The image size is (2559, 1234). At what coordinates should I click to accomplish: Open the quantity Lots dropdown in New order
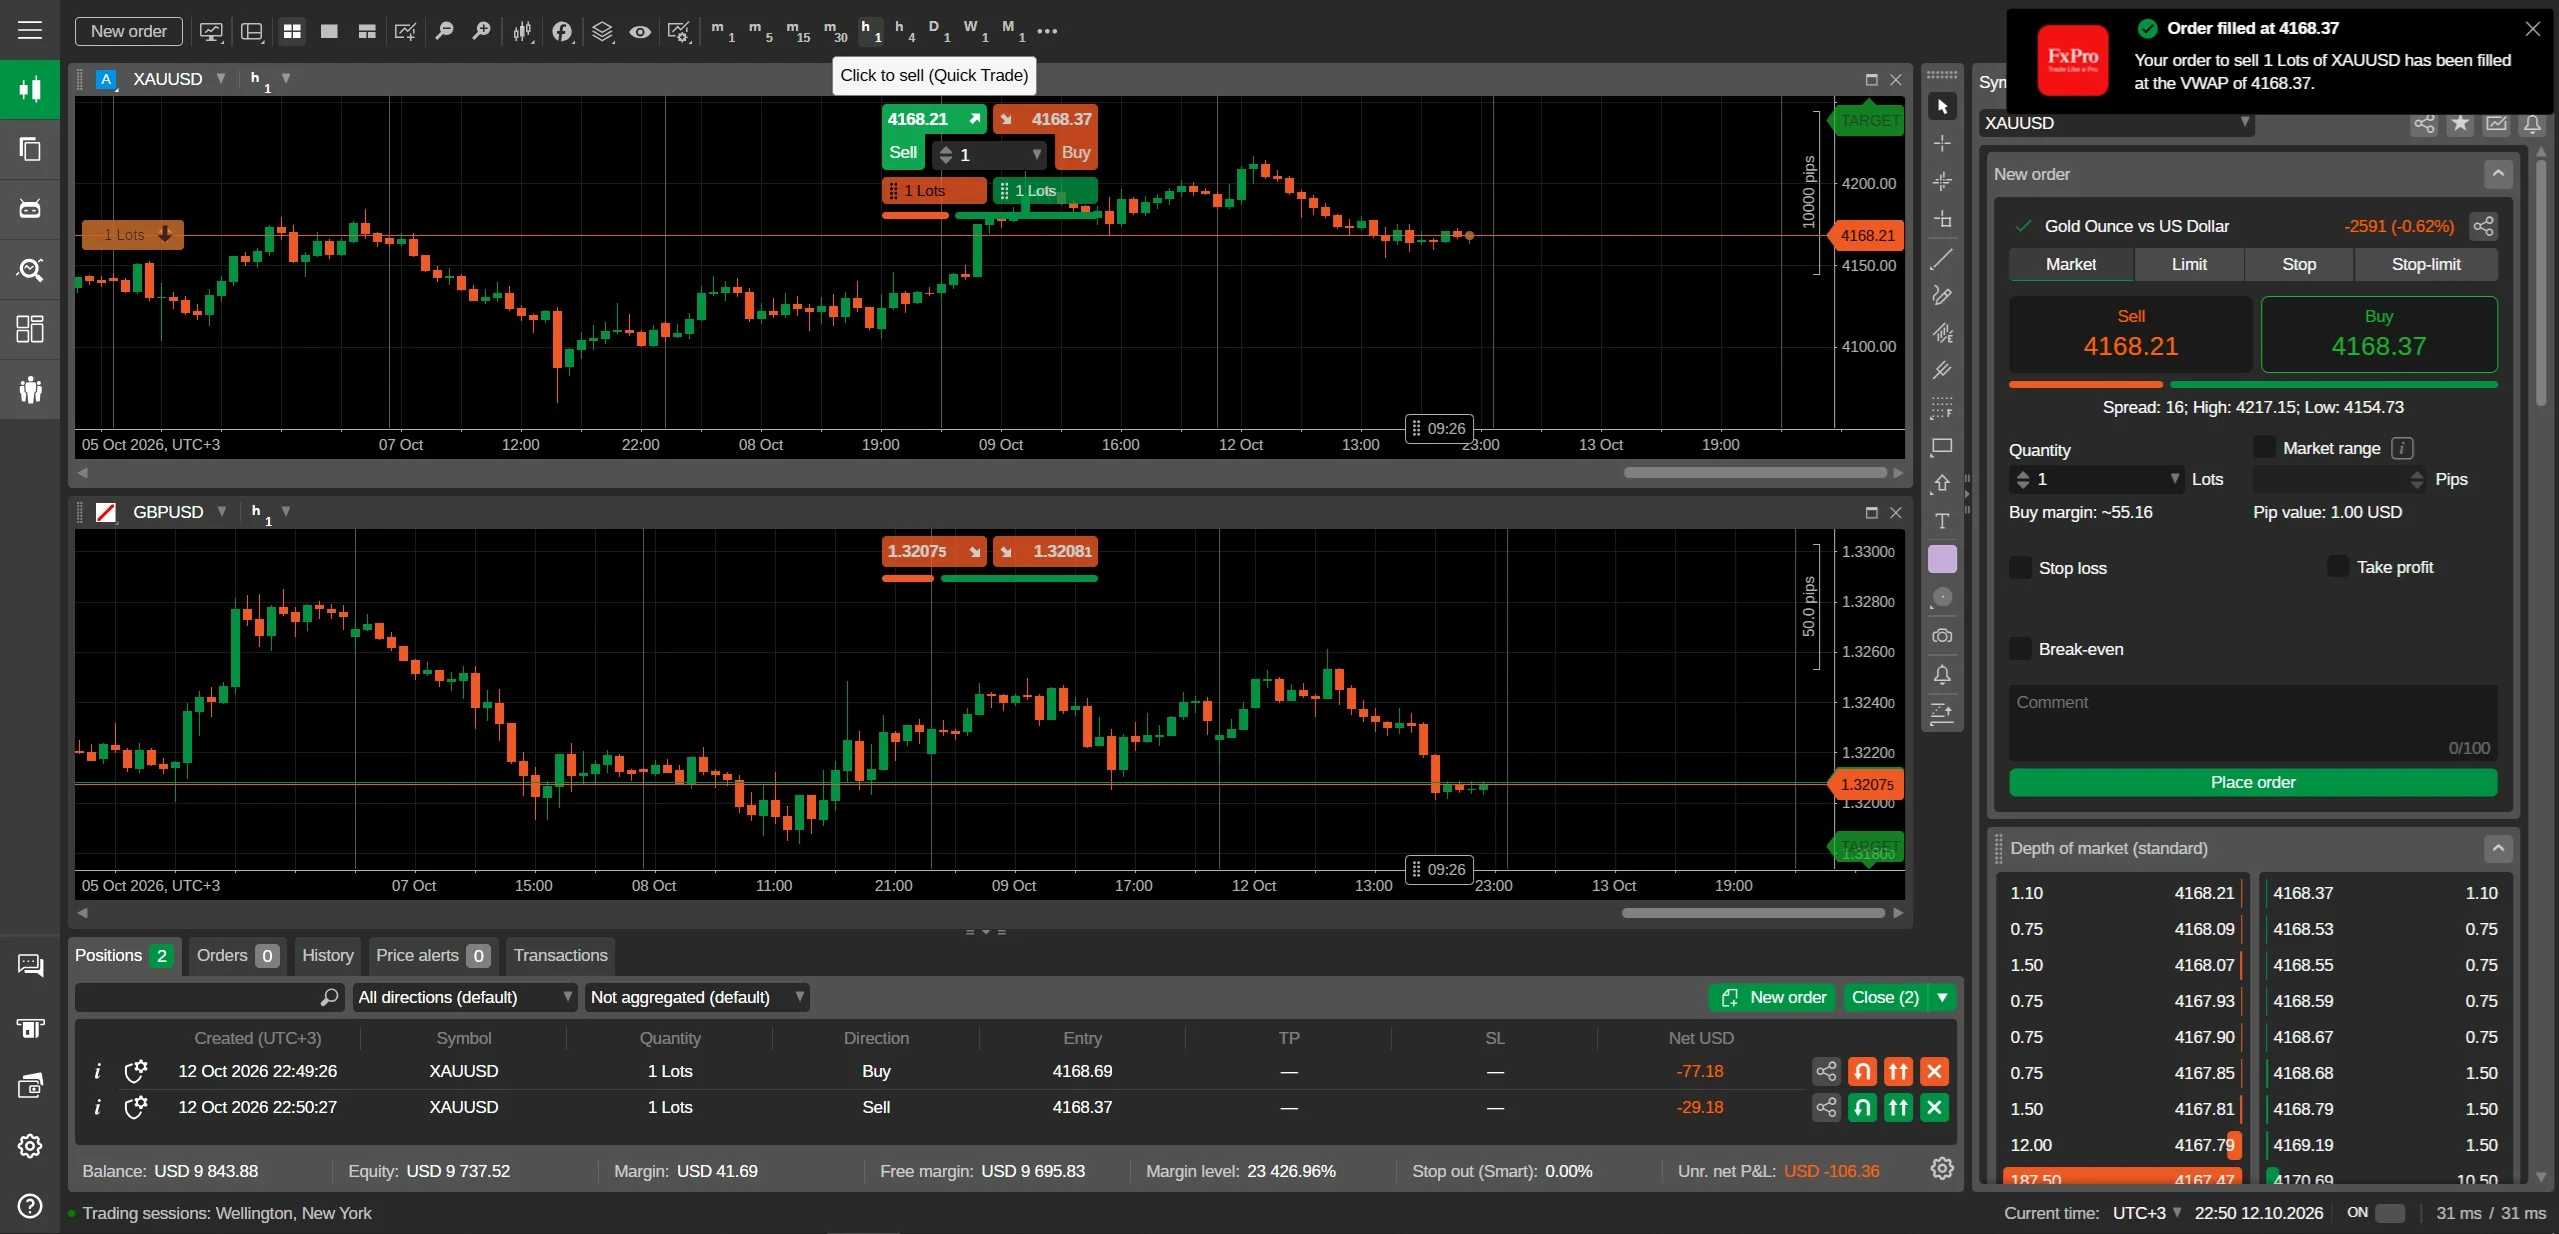[x=2174, y=479]
